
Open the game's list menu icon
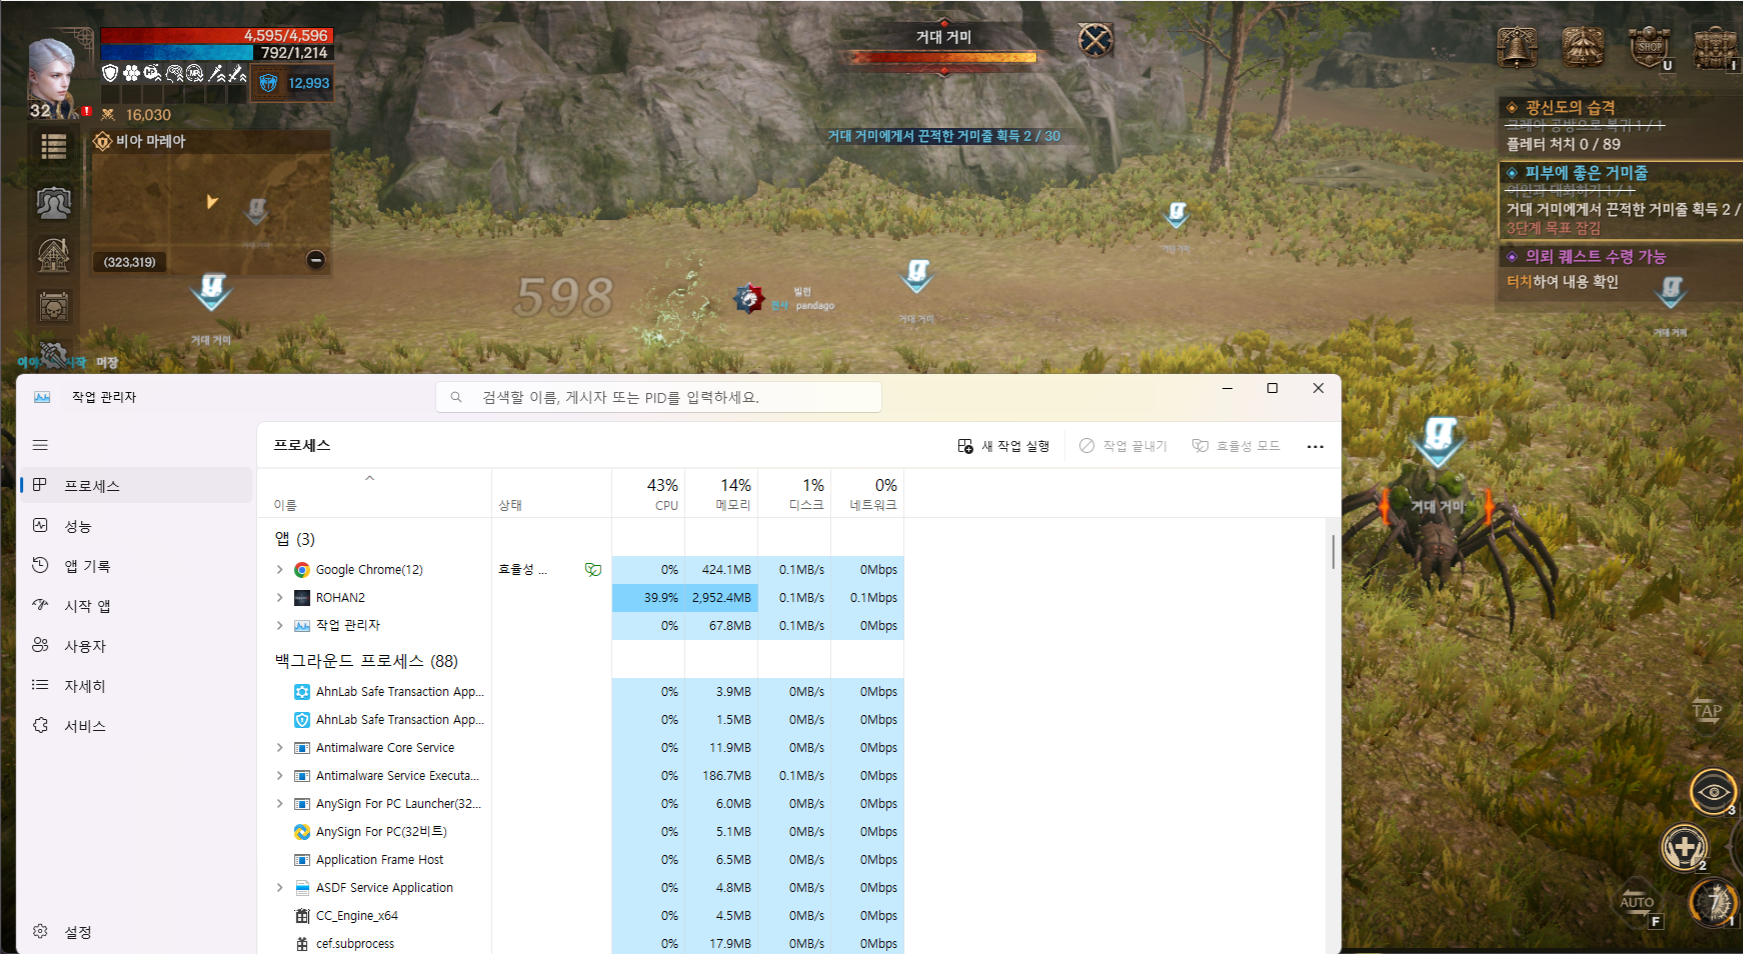tap(54, 147)
